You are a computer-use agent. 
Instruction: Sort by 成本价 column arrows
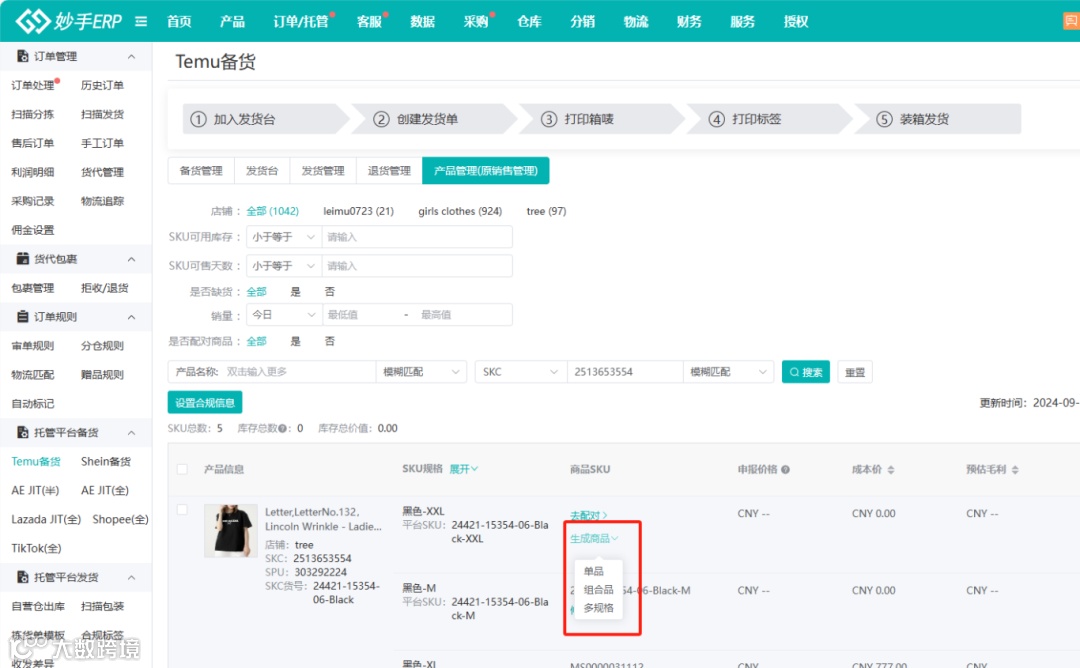pyautogui.click(x=891, y=470)
